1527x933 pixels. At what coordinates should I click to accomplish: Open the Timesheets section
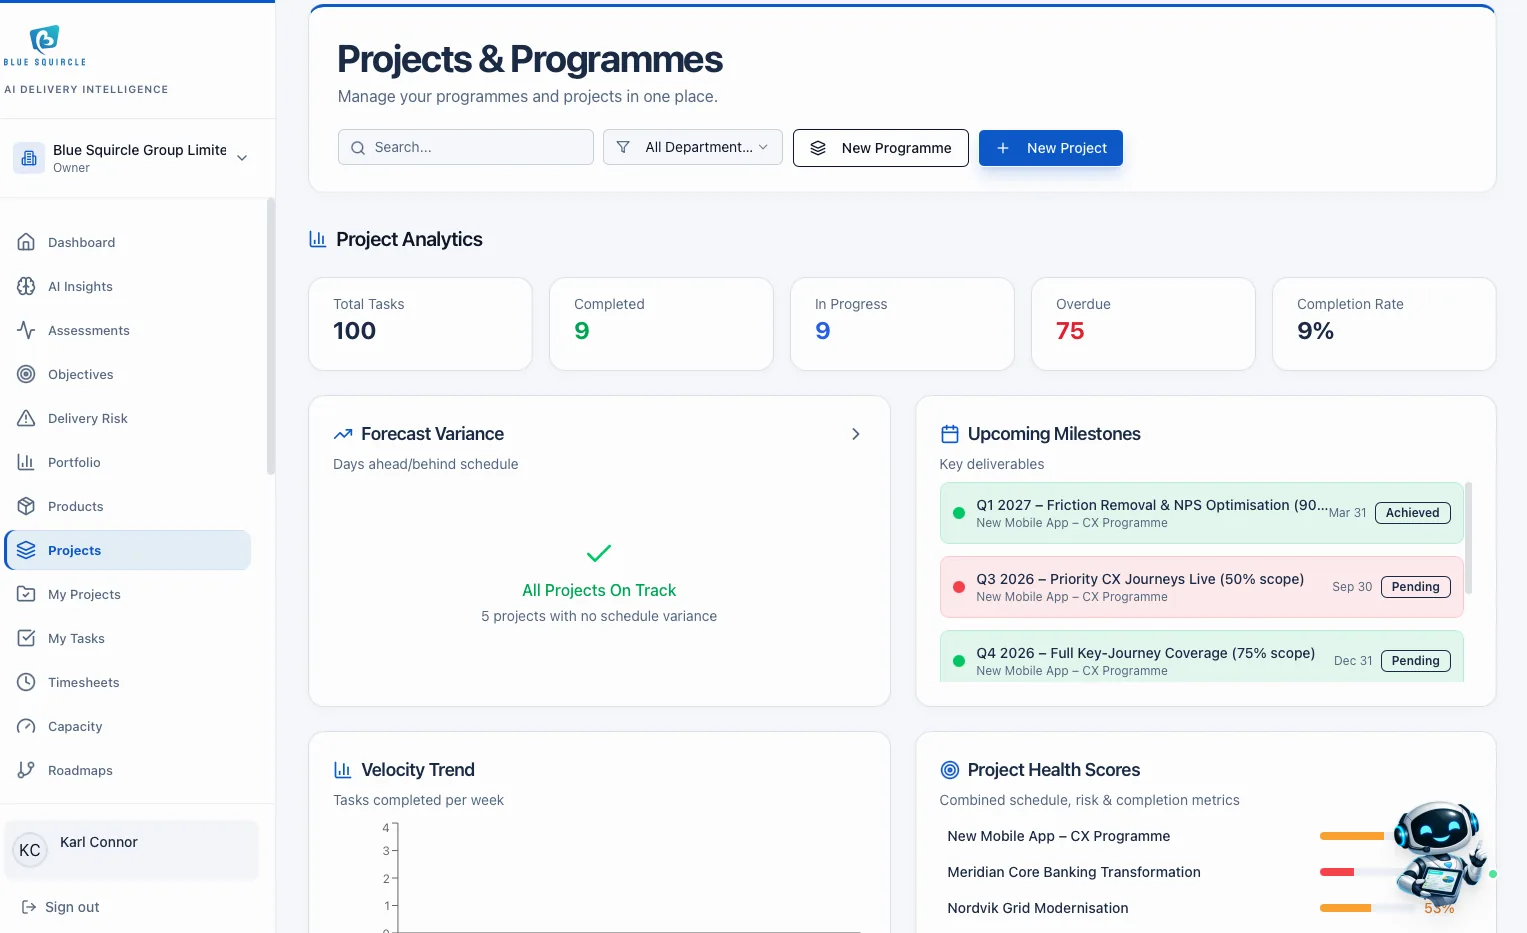pos(128,682)
